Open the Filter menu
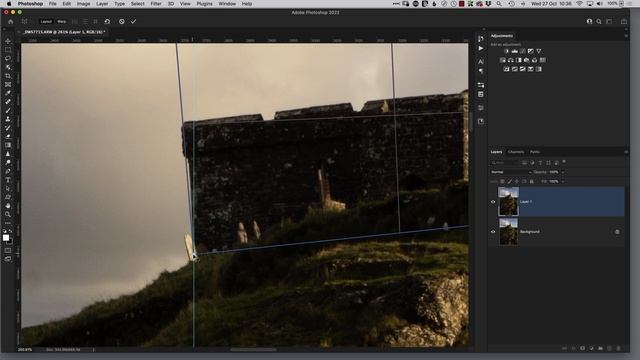This screenshot has height=360, width=640. (156, 4)
